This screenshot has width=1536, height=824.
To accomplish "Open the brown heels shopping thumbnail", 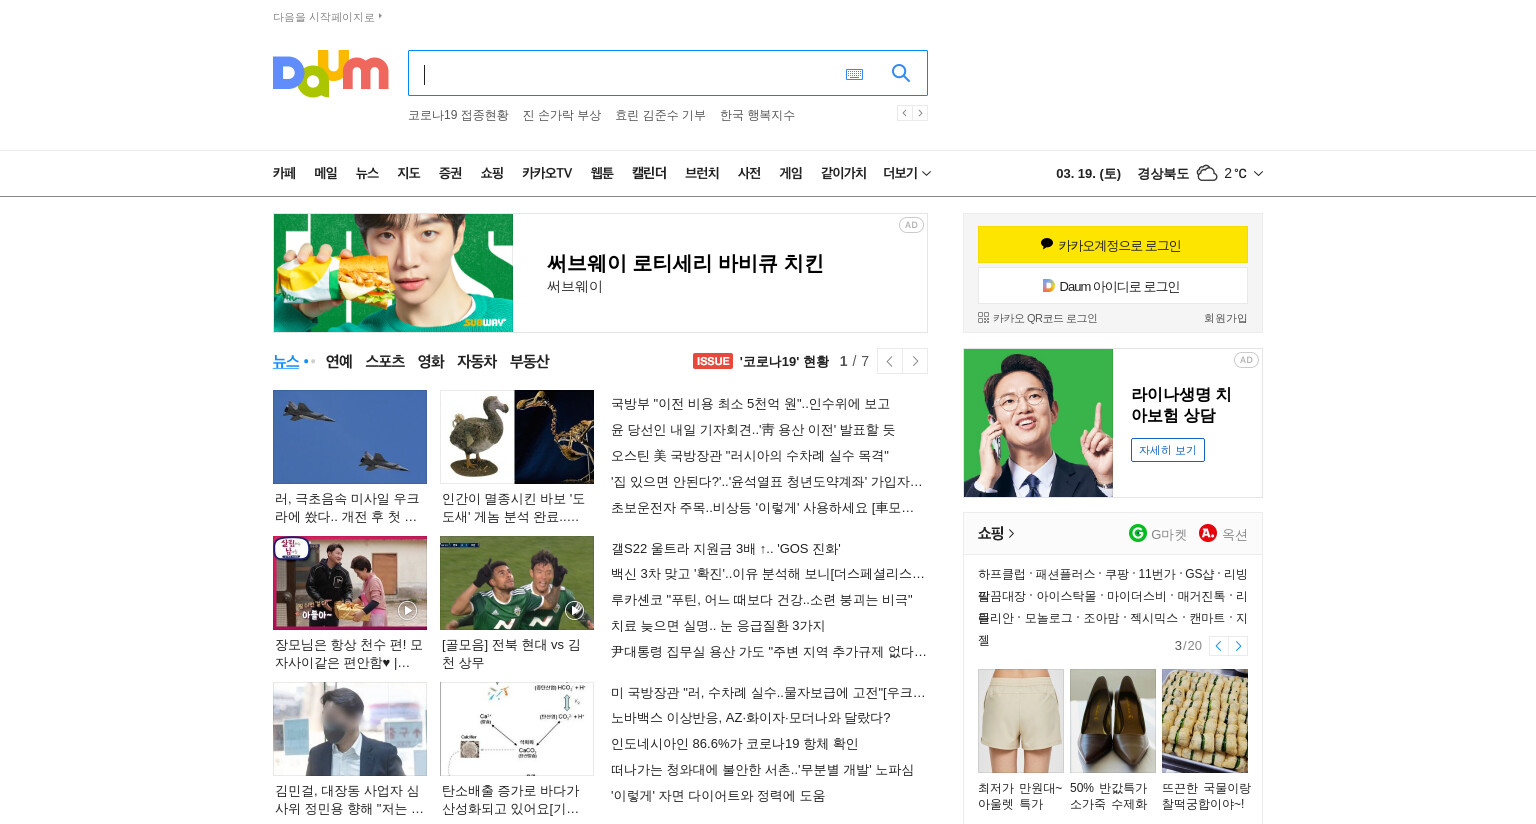I will (1113, 721).
